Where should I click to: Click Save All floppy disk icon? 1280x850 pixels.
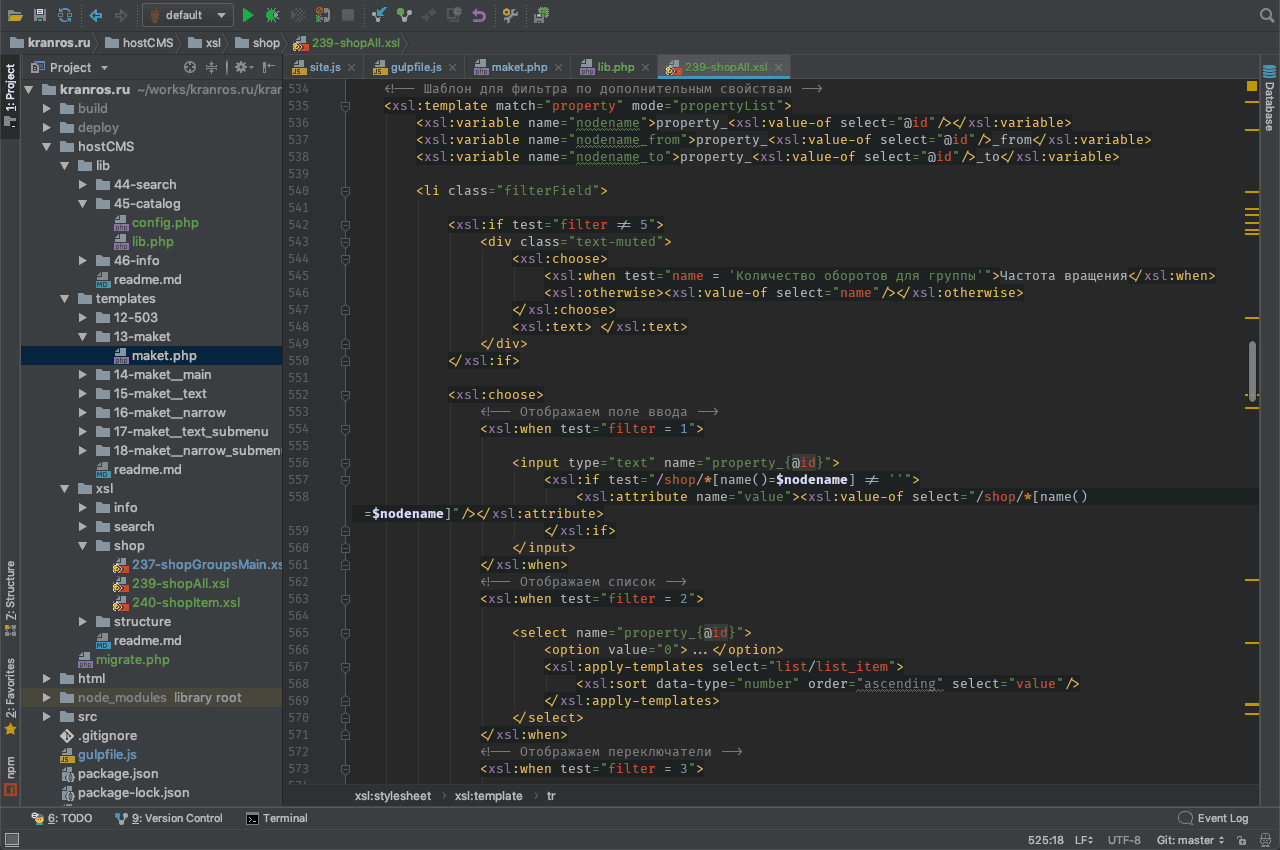(x=40, y=15)
